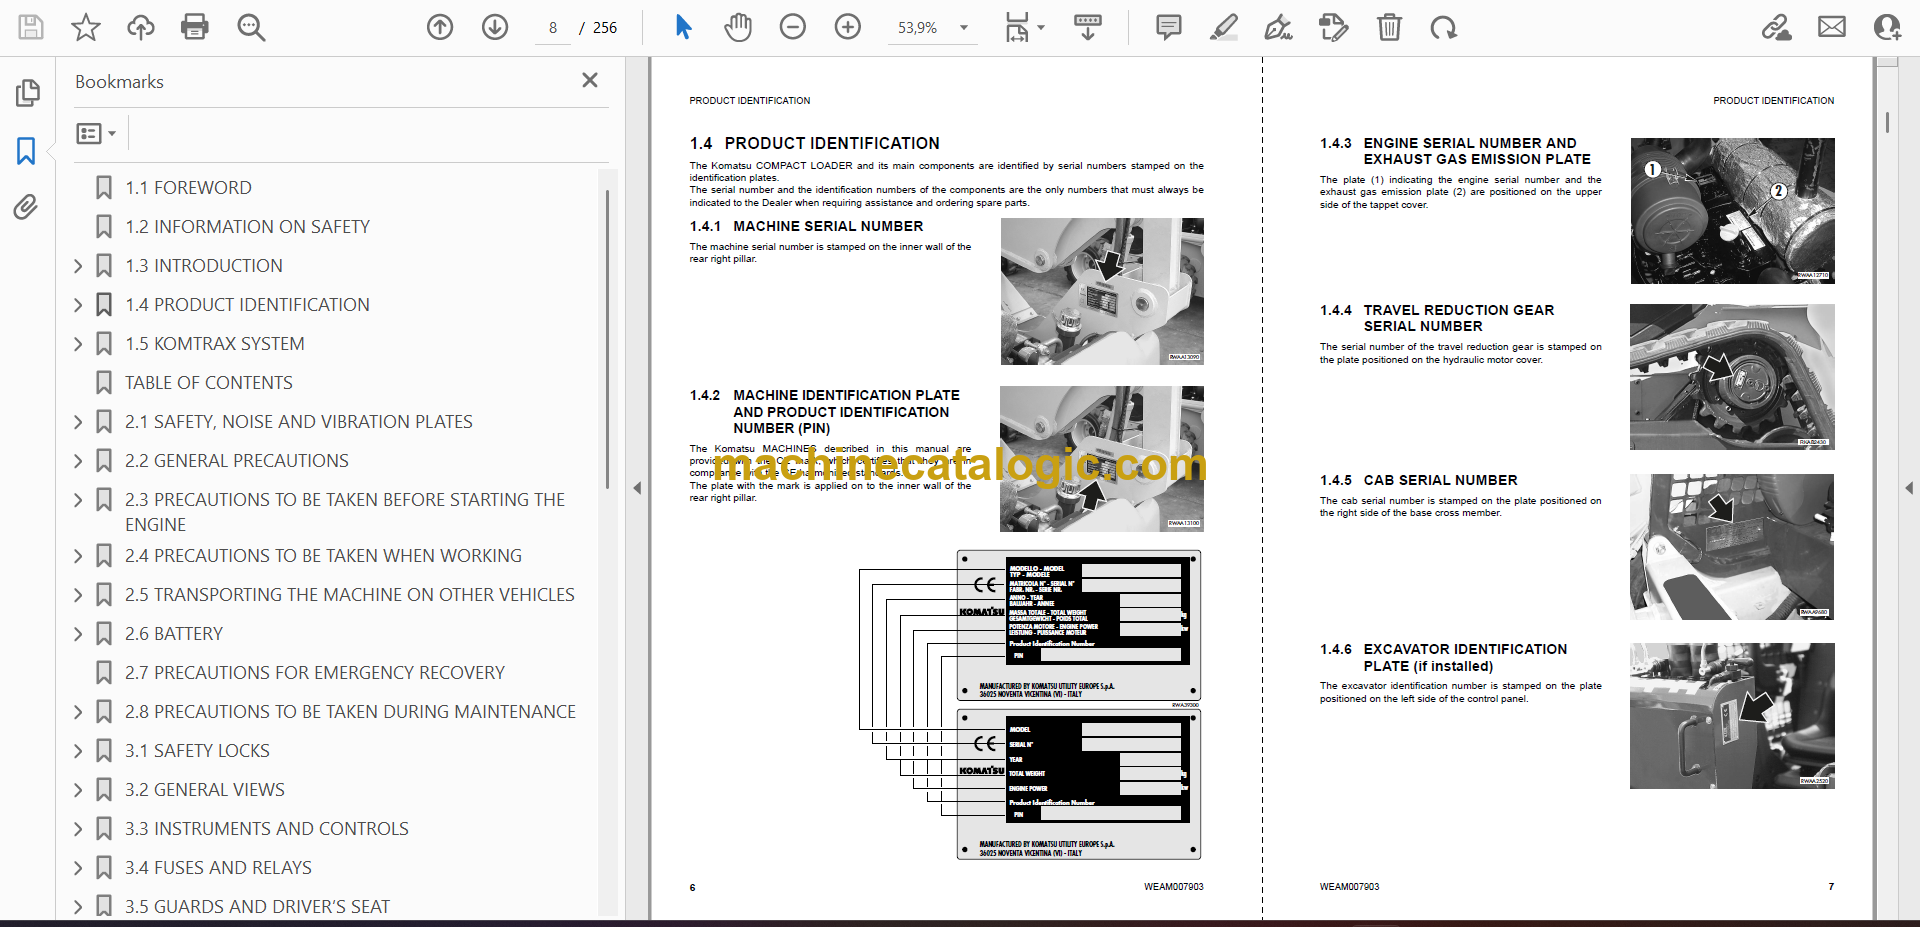Click the machine serial number photo
This screenshot has width=1920, height=927.
pyautogui.click(x=1102, y=291)
